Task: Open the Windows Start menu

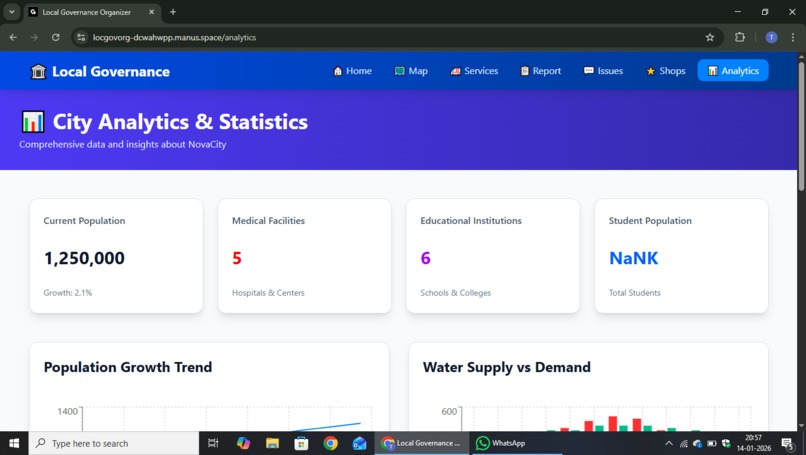Action: pyautogui.click(x=14, y=443)
